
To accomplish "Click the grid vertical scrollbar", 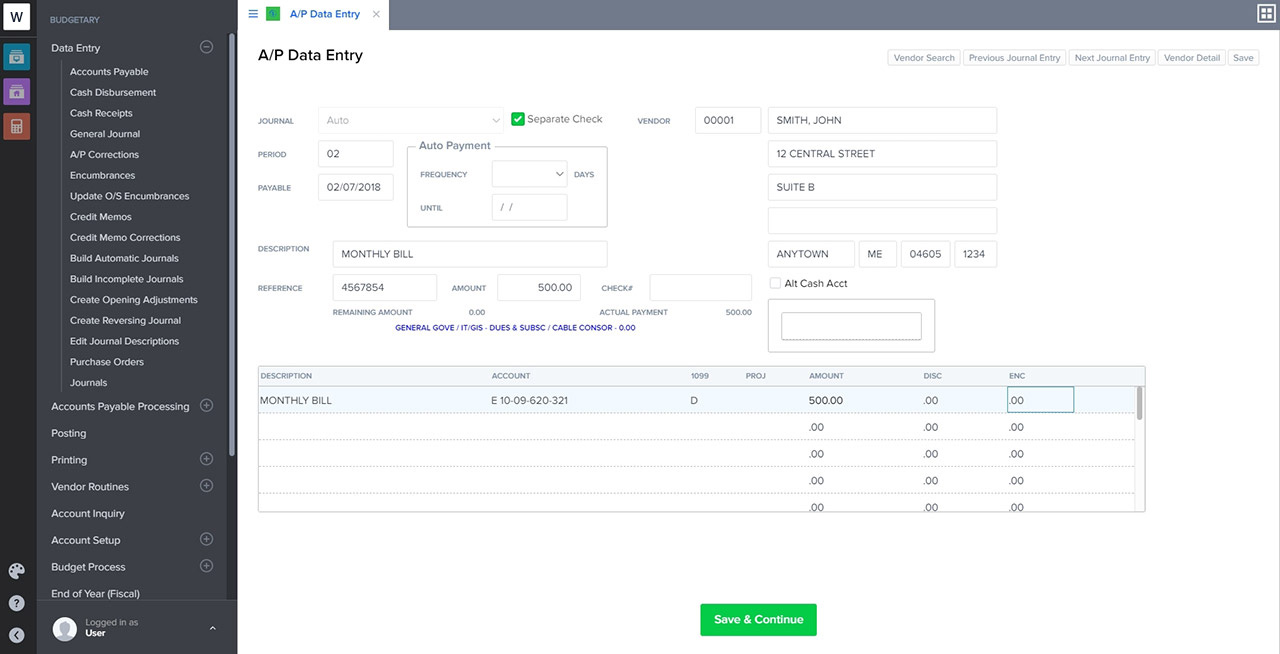I will (1140, 403).
